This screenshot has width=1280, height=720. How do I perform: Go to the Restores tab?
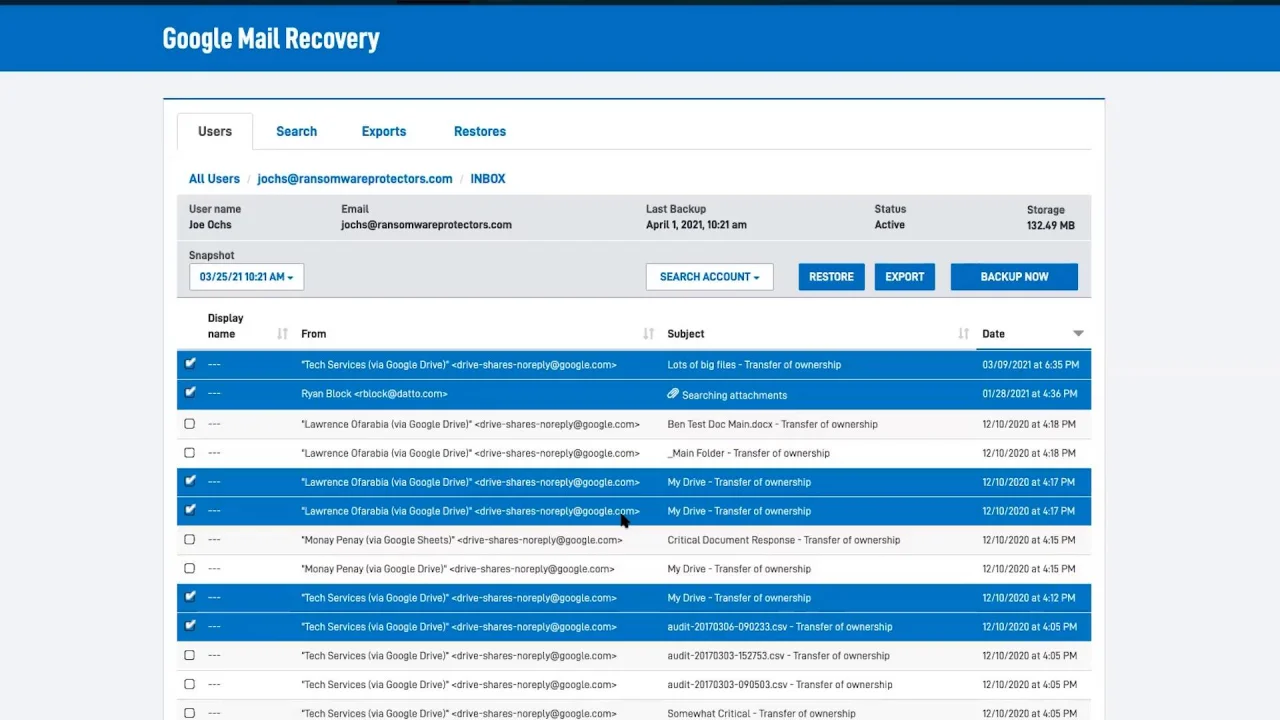480,131
